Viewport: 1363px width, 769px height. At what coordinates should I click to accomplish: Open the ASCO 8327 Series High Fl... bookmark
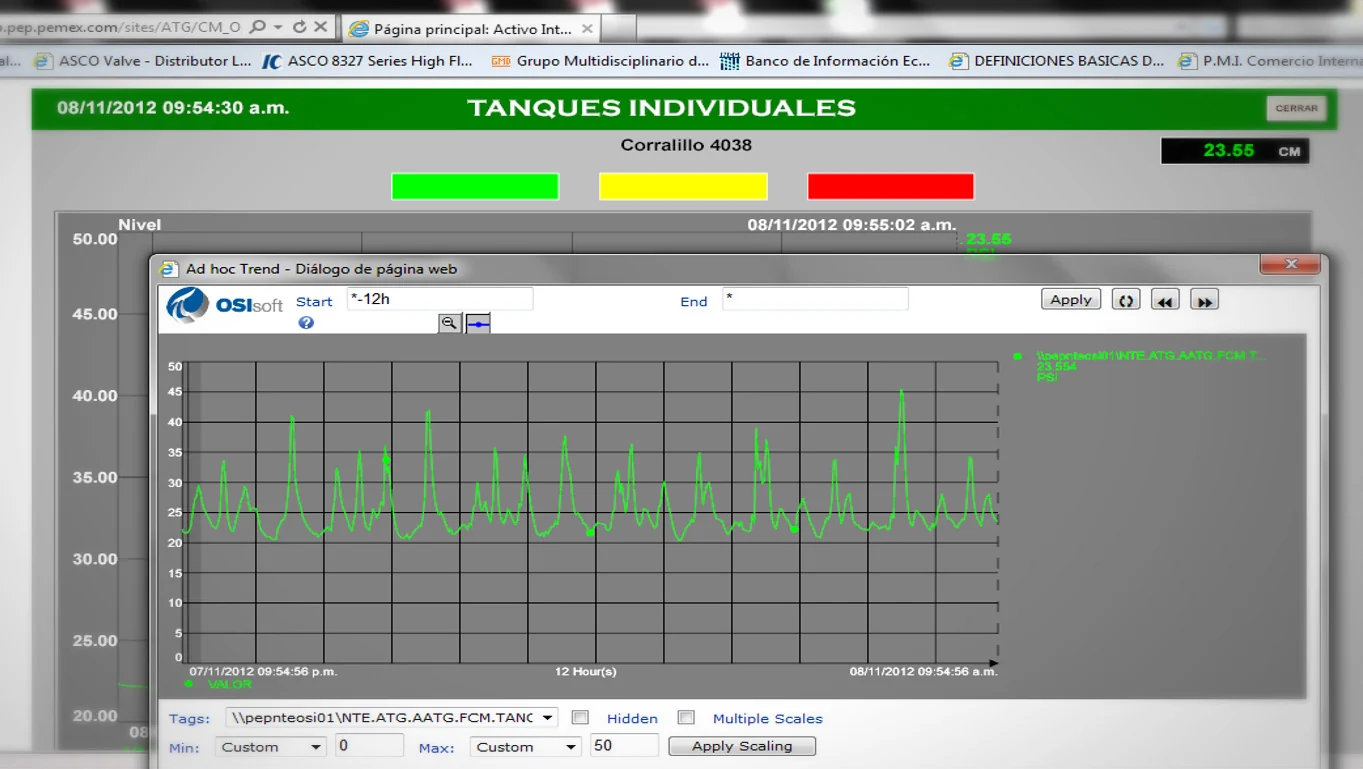367,61
